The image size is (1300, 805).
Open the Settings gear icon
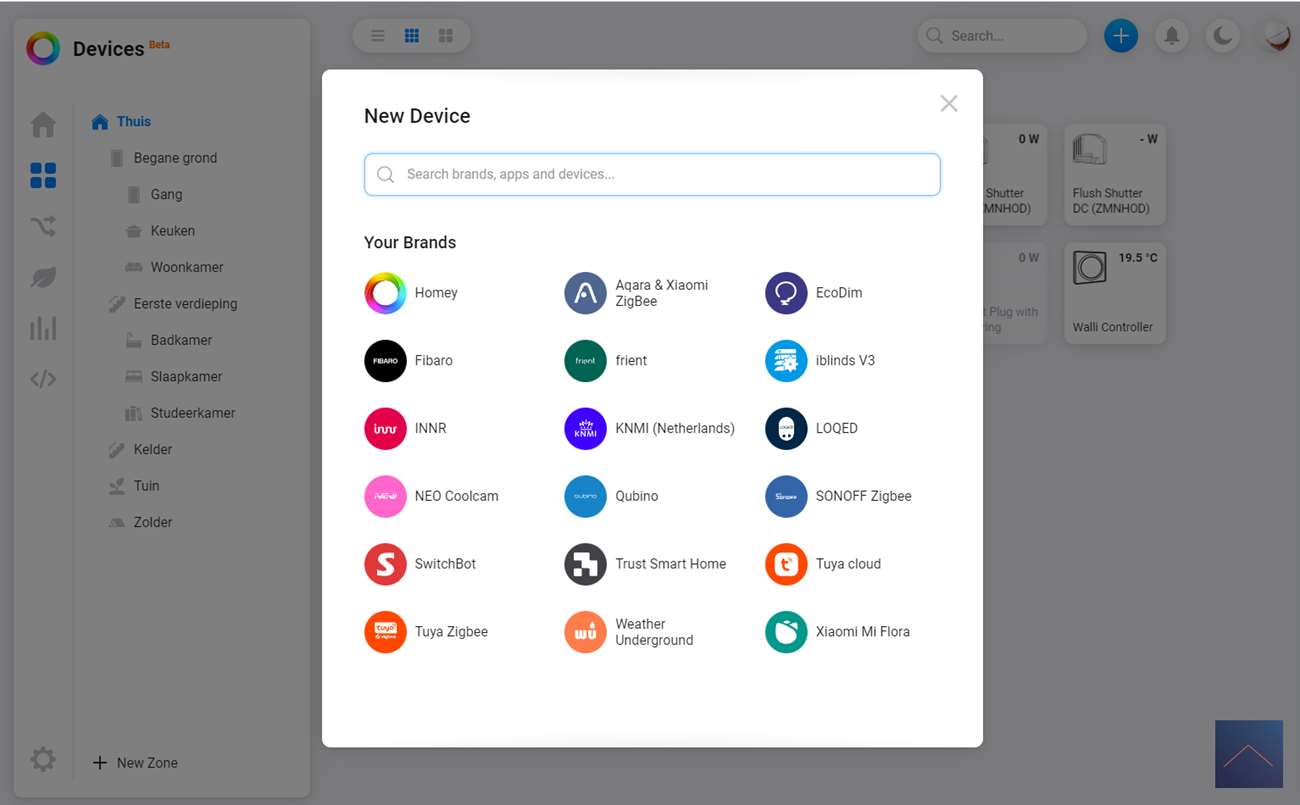[x=43, y=760]
